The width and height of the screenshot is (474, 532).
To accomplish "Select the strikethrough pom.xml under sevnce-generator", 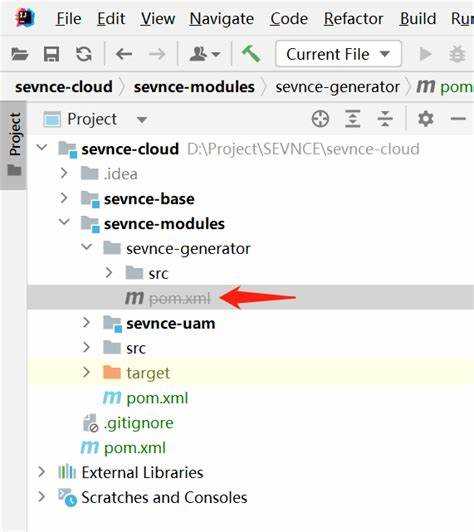I will (x=251, y=298).
